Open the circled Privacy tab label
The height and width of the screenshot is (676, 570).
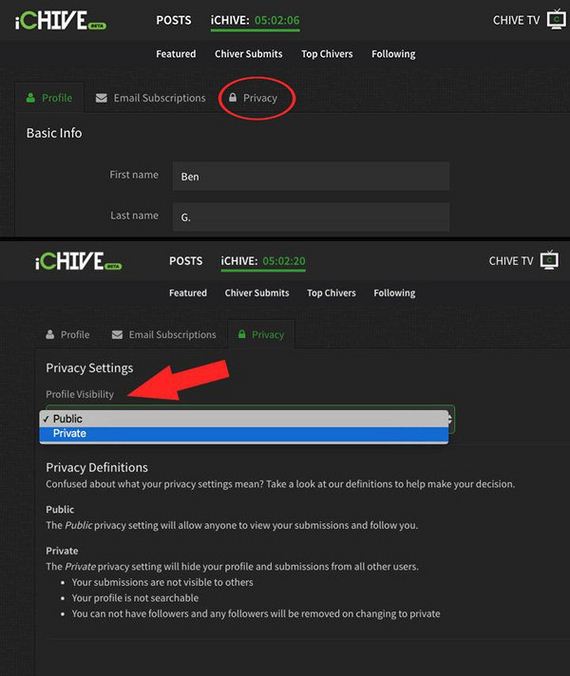(x=260, y=98)
